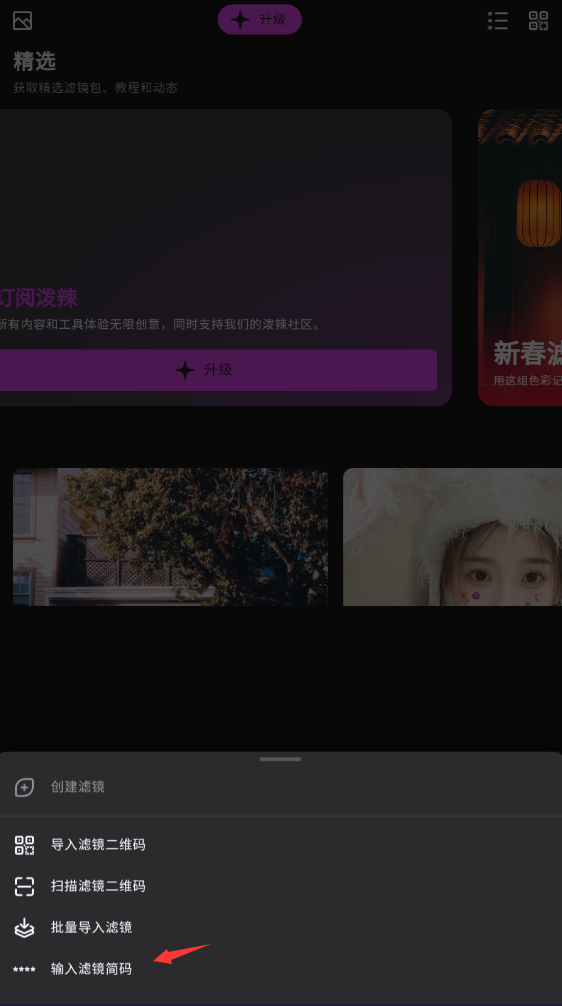Tap the create filter plus icon

(x=24, y=787)
